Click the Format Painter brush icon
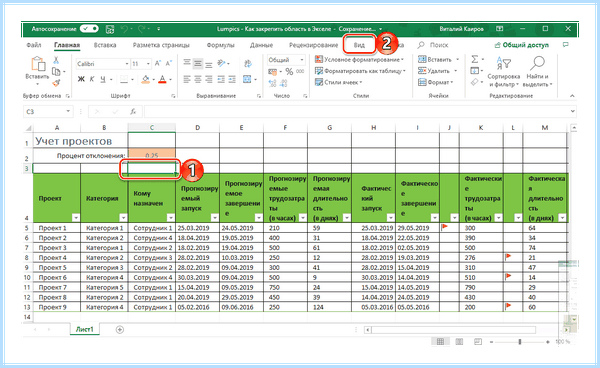This screenshot has height=368, width=600. click(56, 82)
